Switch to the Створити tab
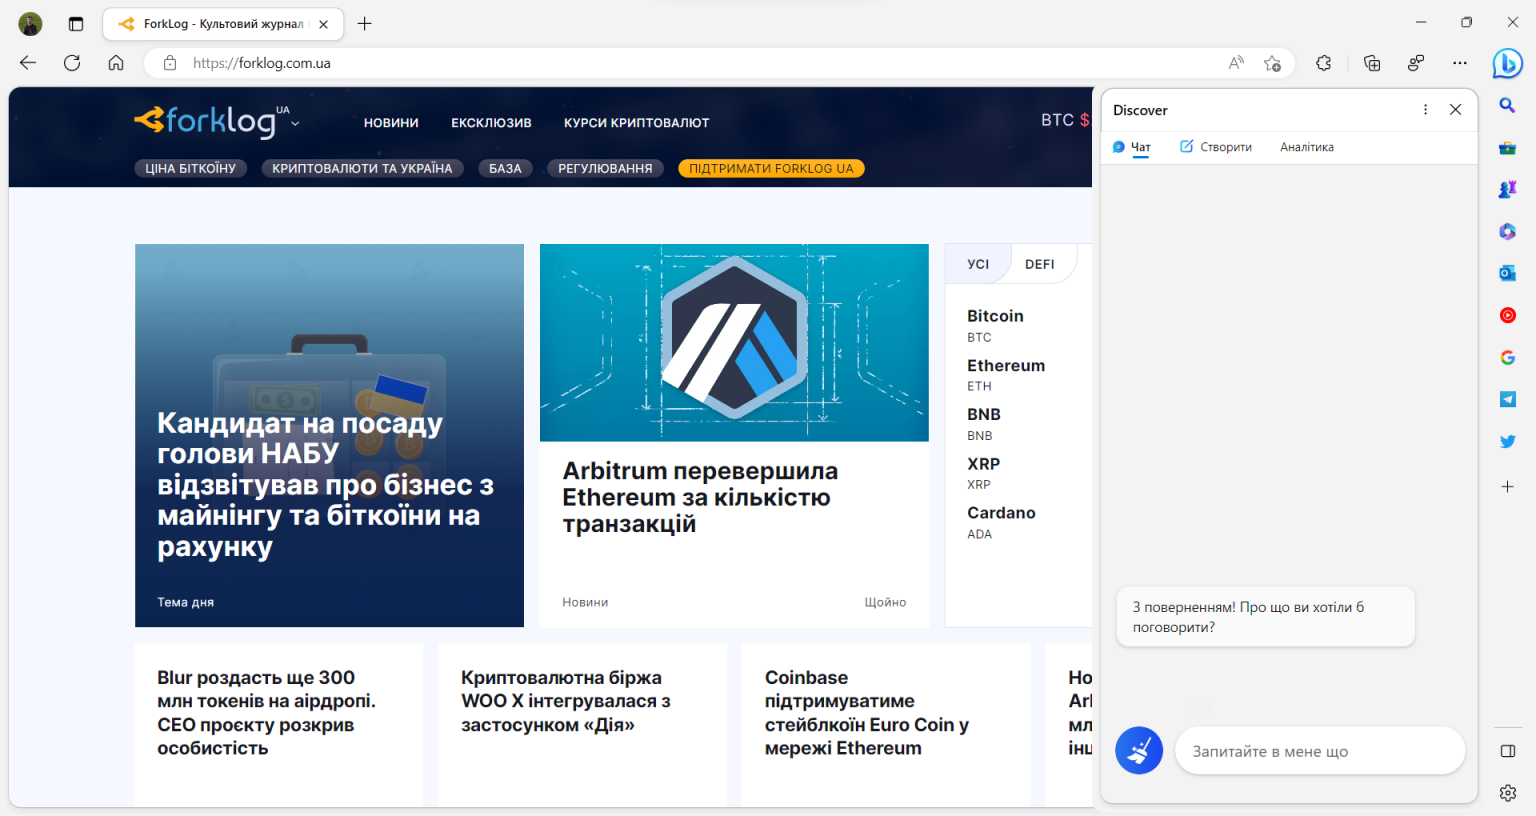Image resolution: width=1536 pixels, height=816 pixels. pyautogui.click(x=1216, y=147)
